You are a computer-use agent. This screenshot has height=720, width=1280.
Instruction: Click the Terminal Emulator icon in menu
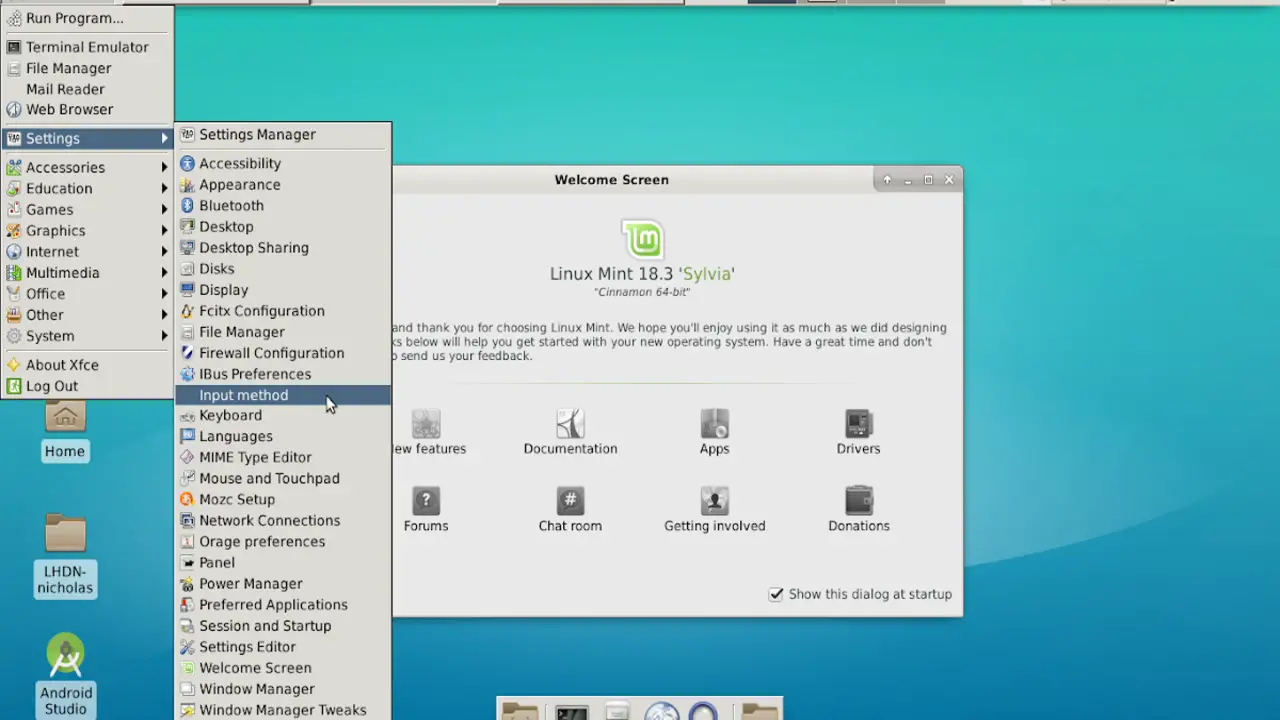coord(14,47)
